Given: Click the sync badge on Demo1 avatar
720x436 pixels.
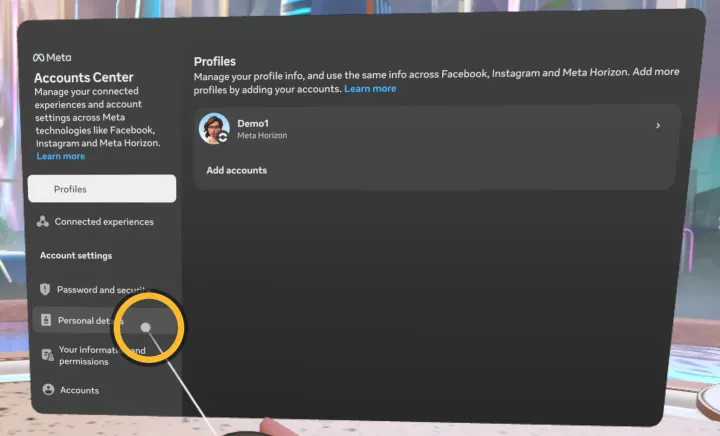Looking at the screenshot, I should [223, 137].
